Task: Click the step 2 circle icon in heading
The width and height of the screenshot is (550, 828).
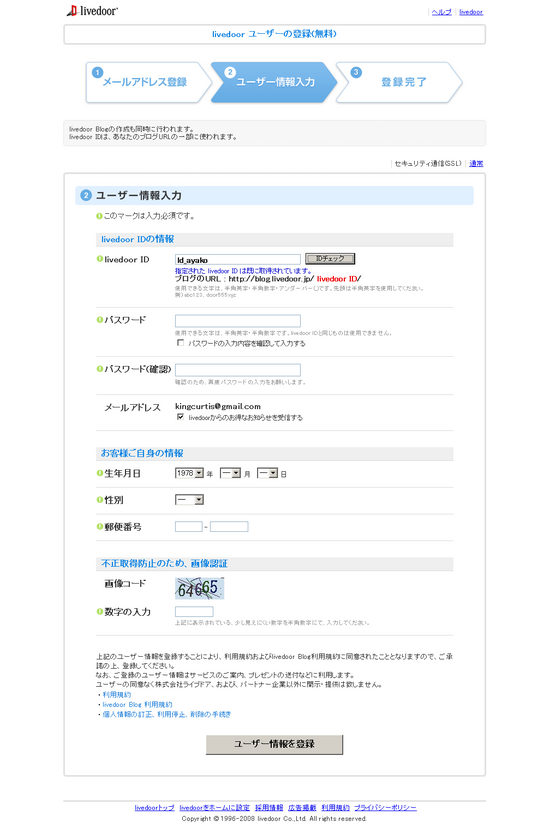Action: point(86,195)
